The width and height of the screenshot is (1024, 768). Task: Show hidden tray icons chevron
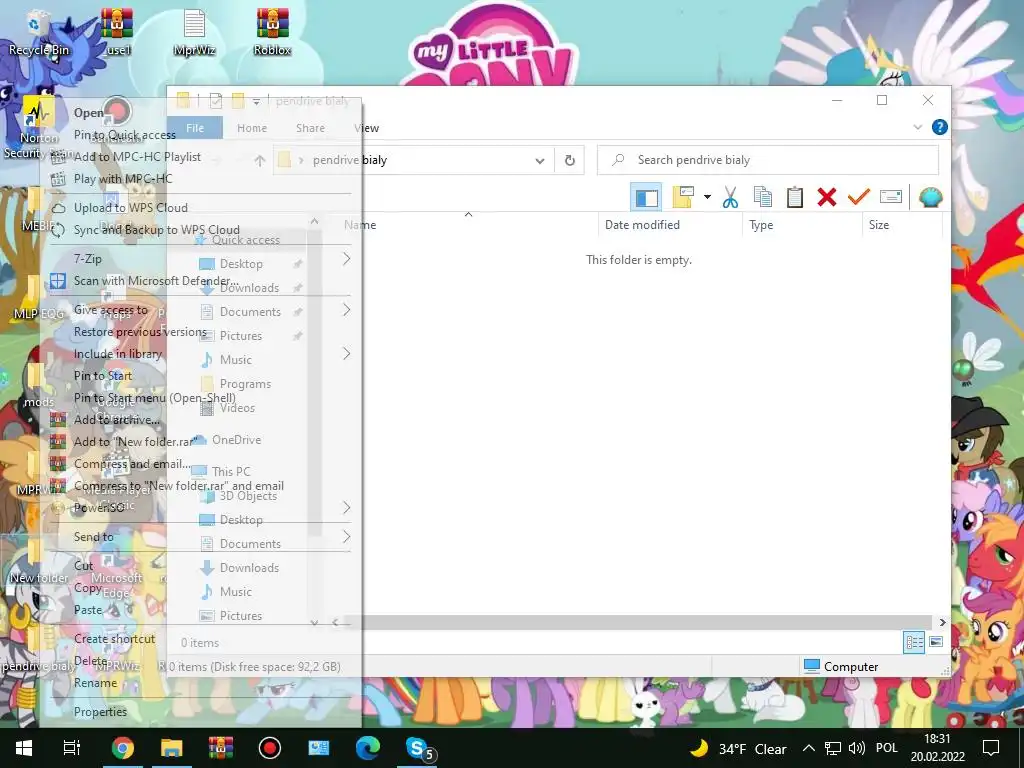click(808, 748)
